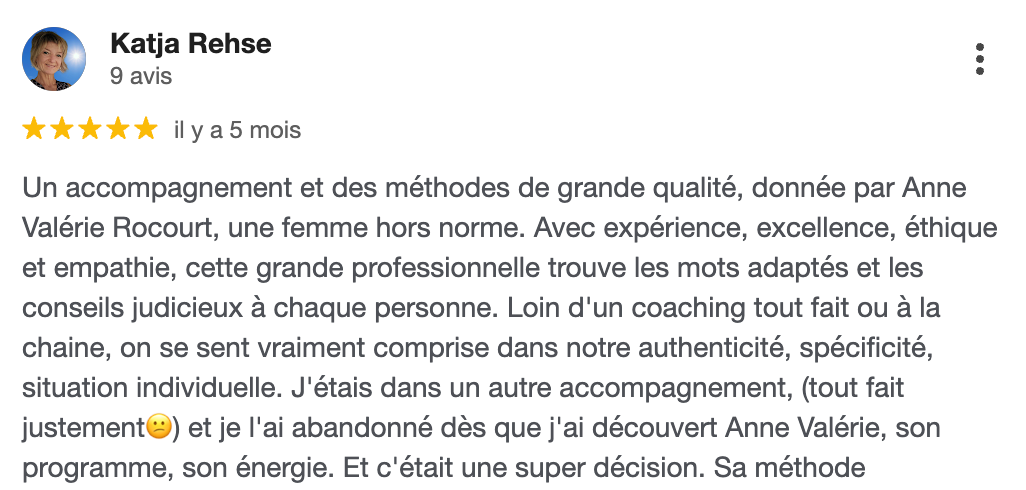This screenshot has height=490, width=1026.
Task: Open the three-dot options menu for this review
Action: pos(979,60)
